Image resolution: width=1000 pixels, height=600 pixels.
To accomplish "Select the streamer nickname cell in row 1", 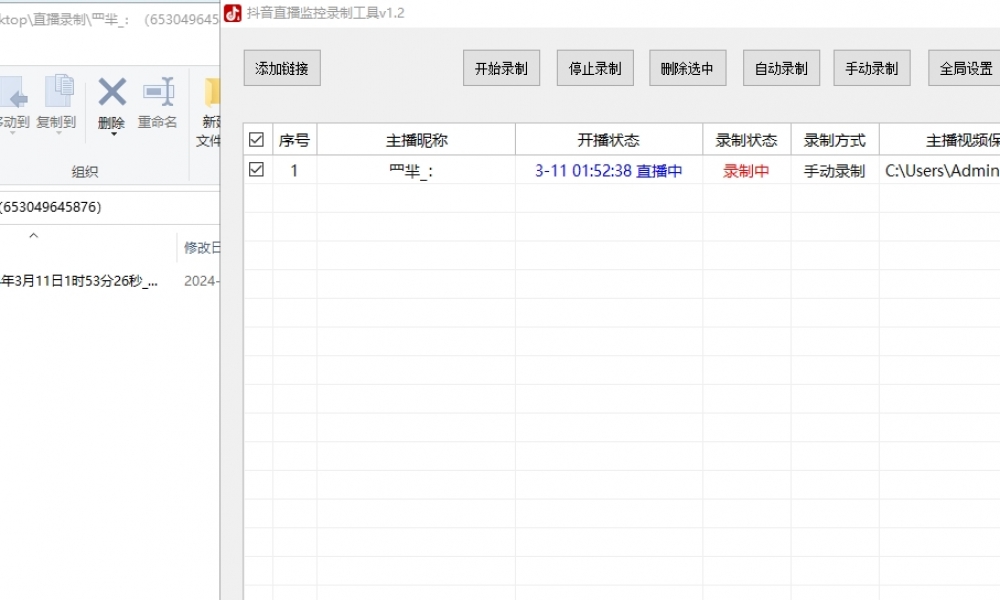I will pos(416,171).
